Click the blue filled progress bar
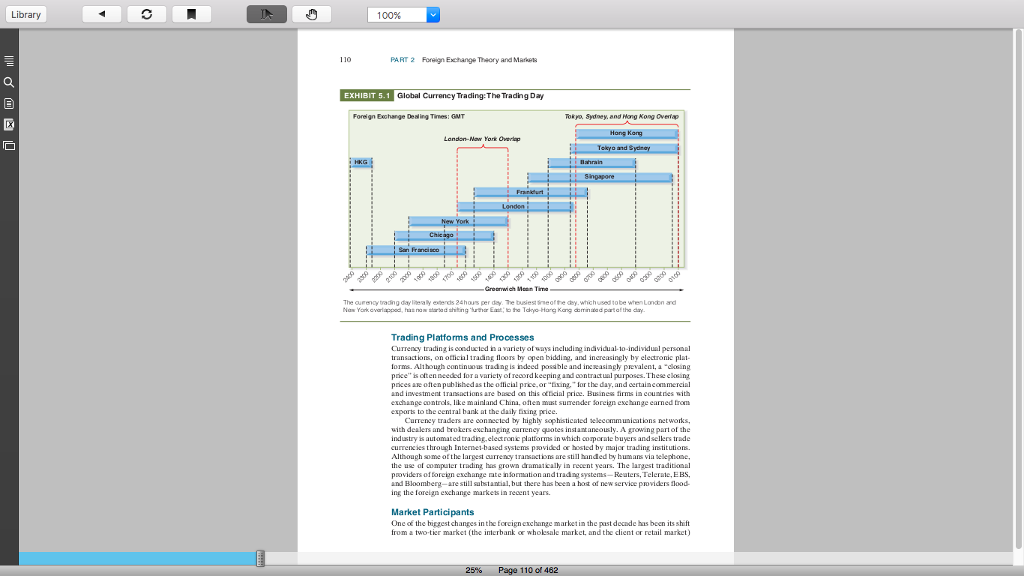 pos(138,558)
